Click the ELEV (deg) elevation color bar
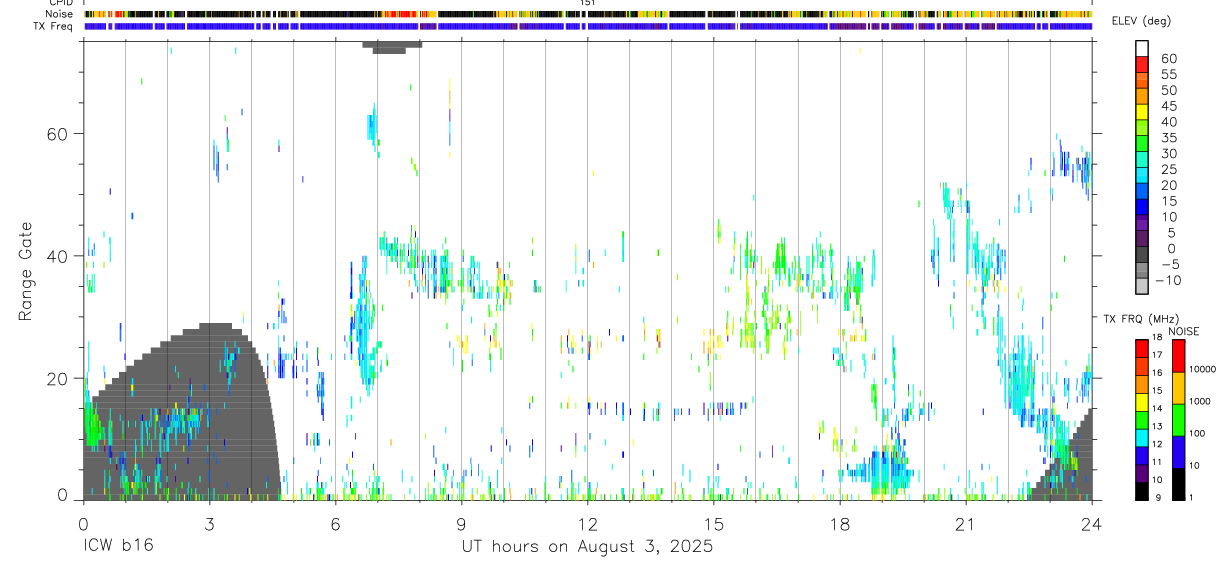The height and width of the screenshot is (567, 1228). click(x=1142, y=168)
